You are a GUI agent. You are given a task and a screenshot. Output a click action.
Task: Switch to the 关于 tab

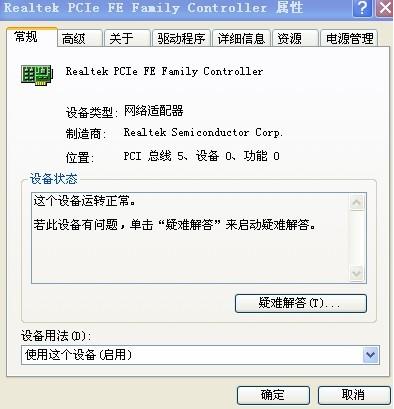coord(127,39)
